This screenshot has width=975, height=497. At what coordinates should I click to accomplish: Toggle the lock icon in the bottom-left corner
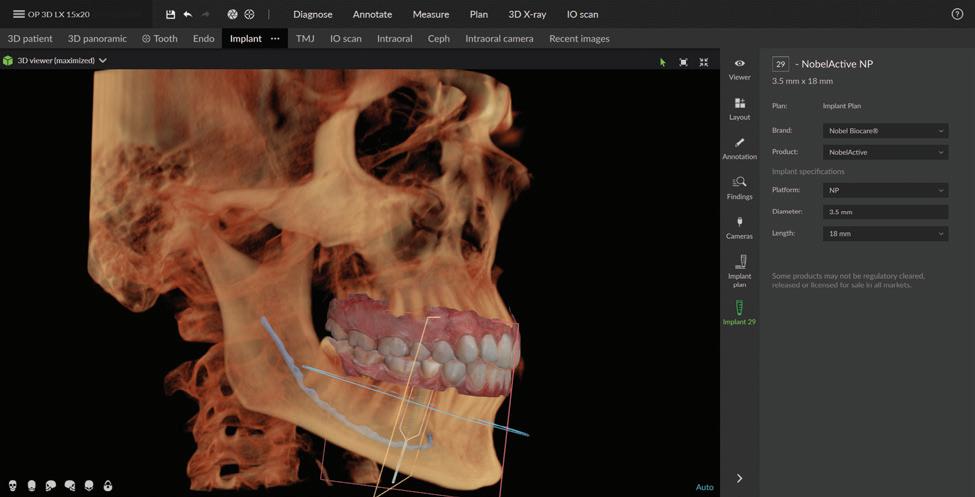pos(108,486)
